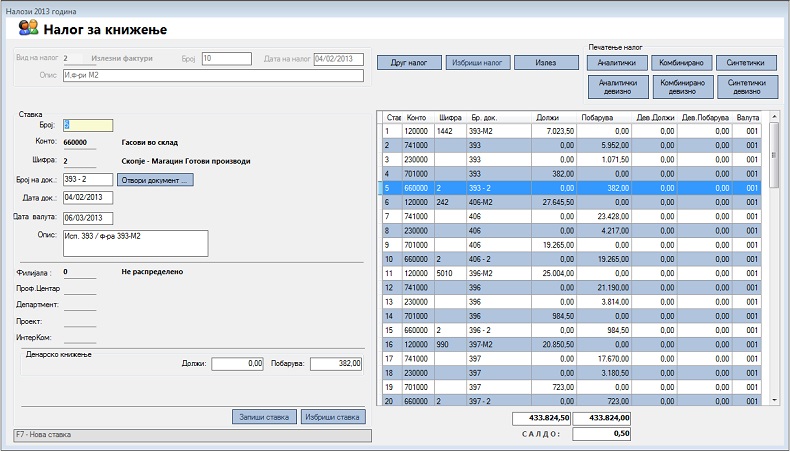Click the Шифра field showing 2
This screenshot has width=790, height=452.
[80, 161]
